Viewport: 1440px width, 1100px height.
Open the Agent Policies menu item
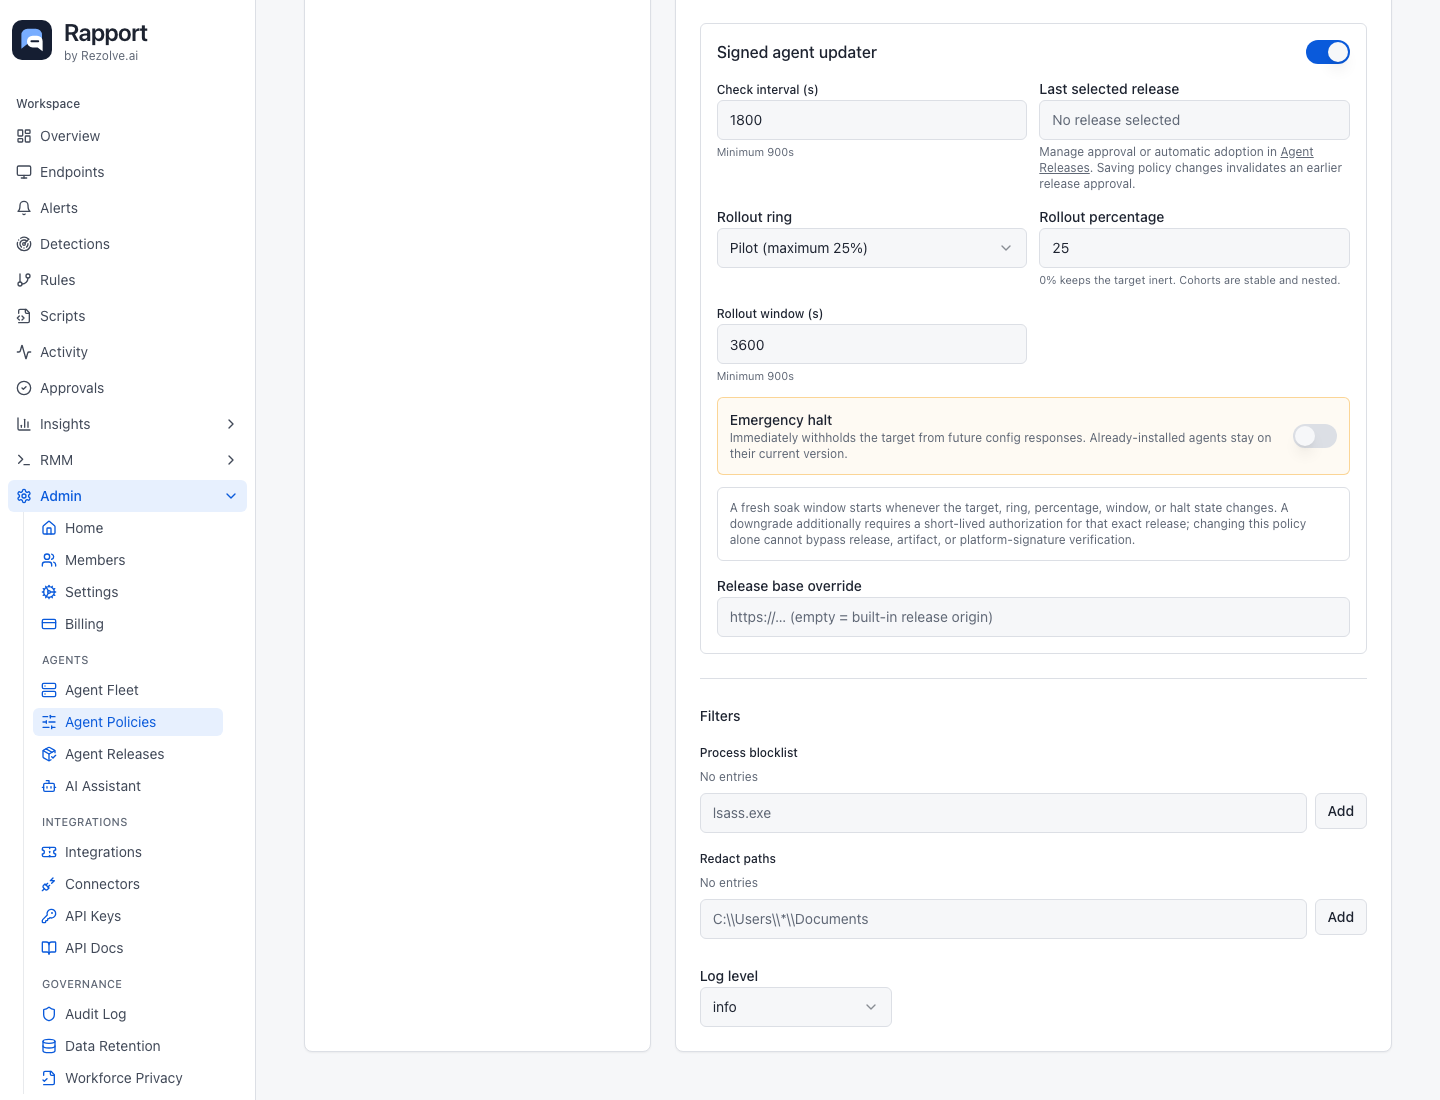point(128,722)
